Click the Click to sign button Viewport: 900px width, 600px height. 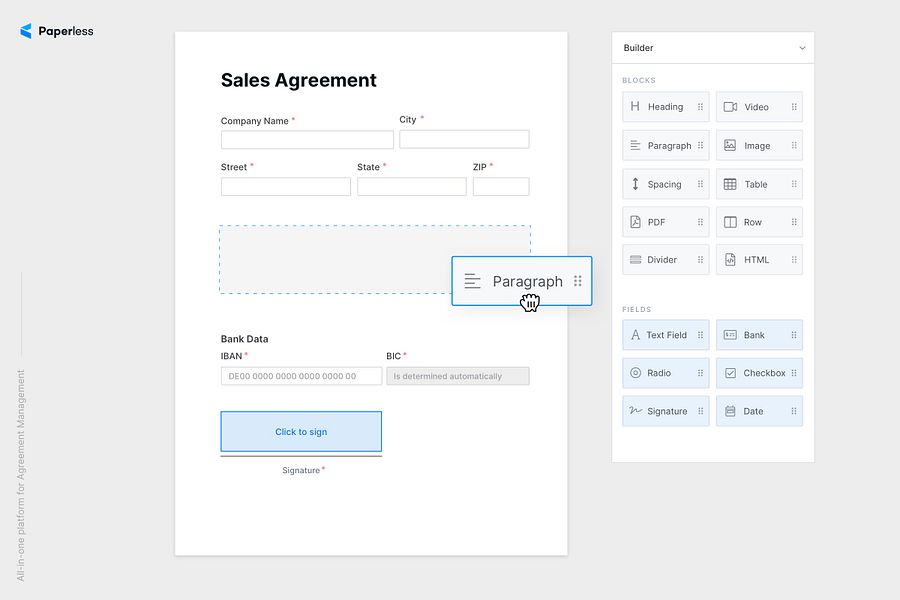click(x=301, y=431)
